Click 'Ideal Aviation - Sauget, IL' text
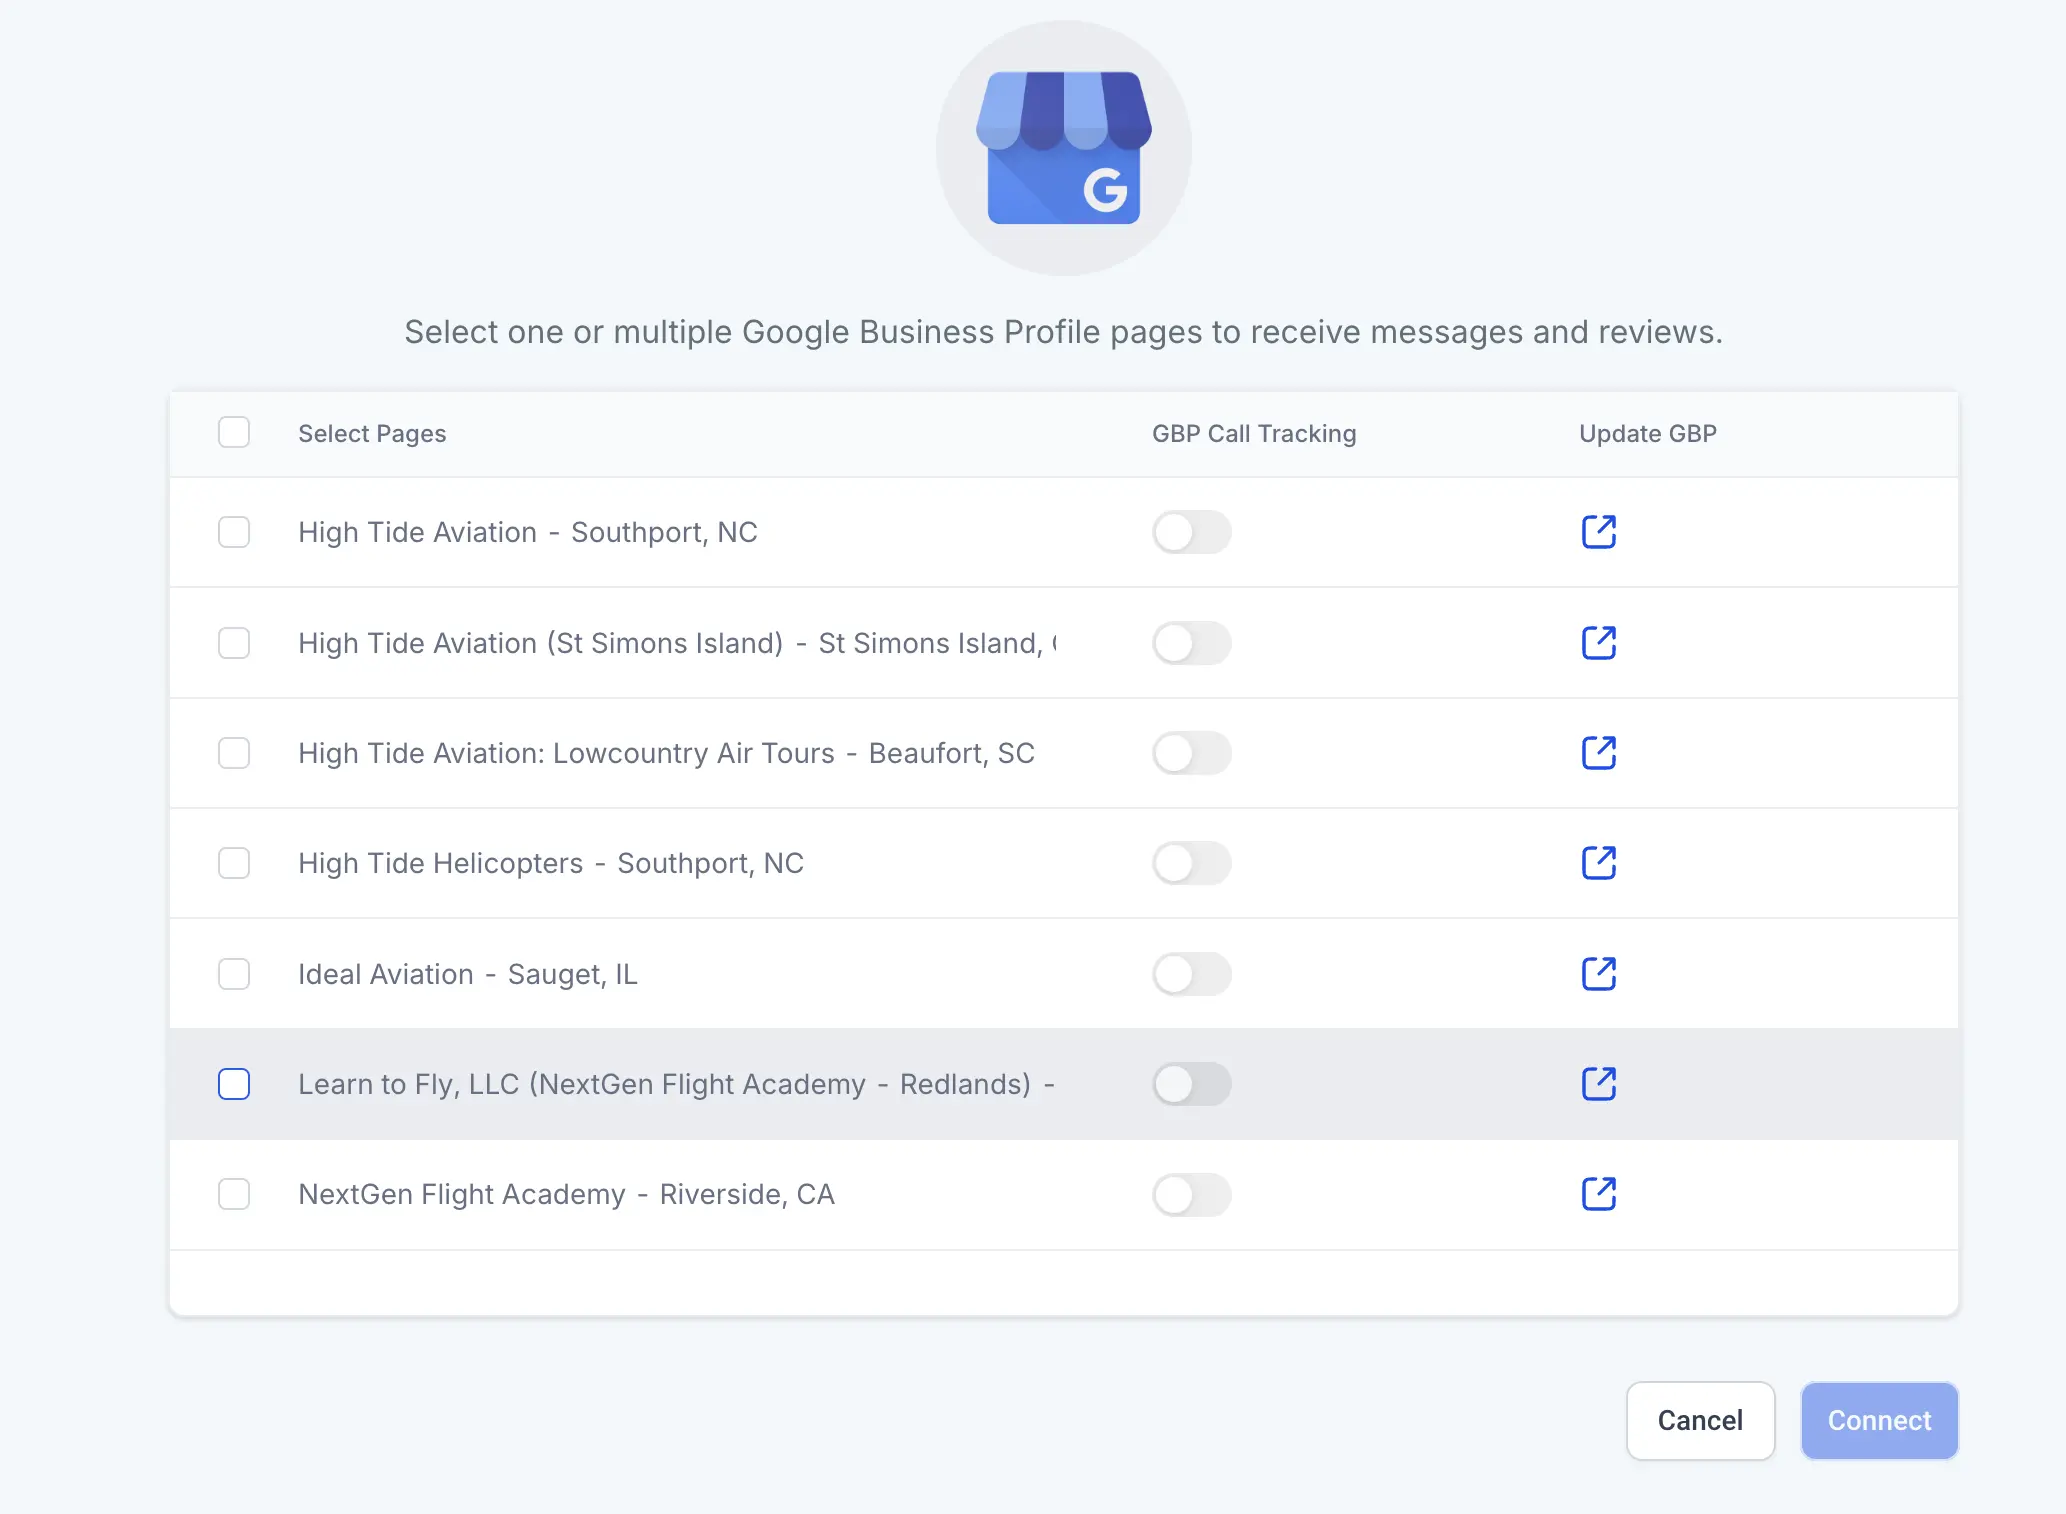The width and height of the screenshot is (2066, 1514). (x=468, y=975)
